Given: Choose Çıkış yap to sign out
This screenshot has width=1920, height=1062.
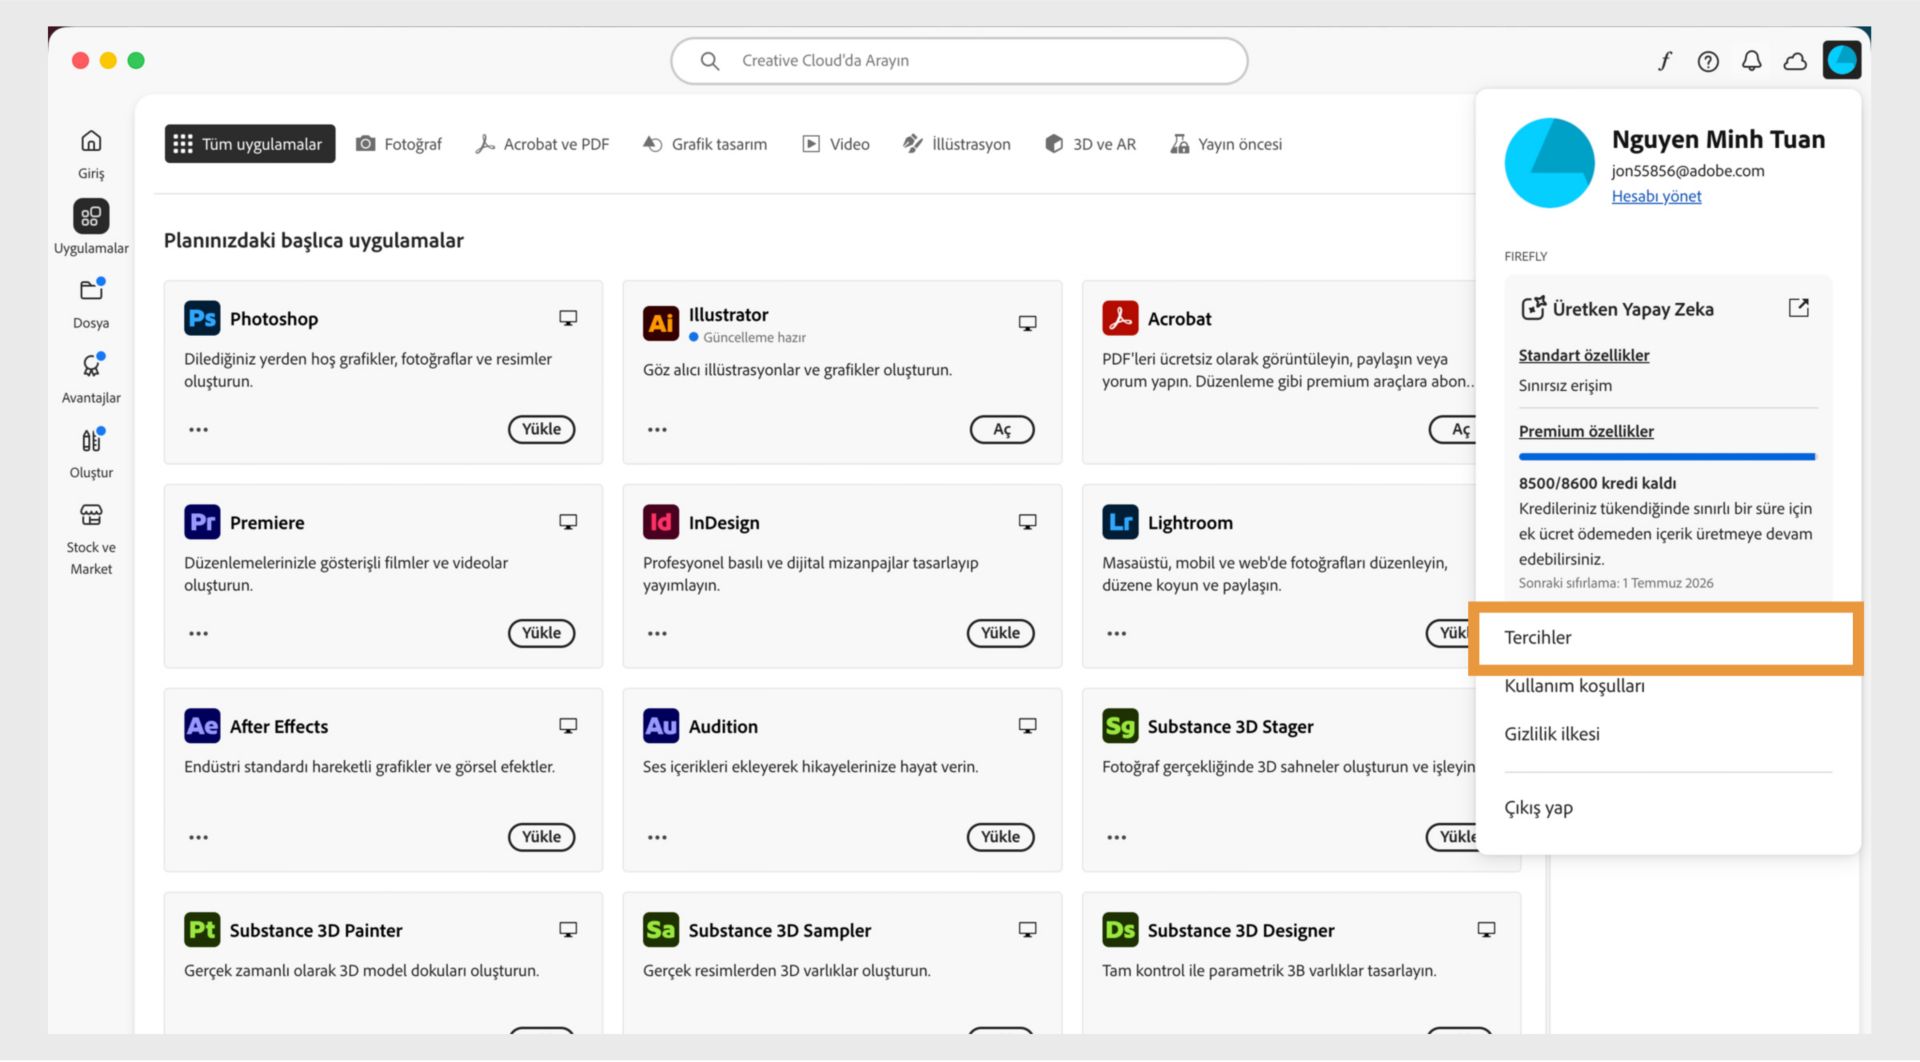Looking at the screenshot, I should 1538,808.
